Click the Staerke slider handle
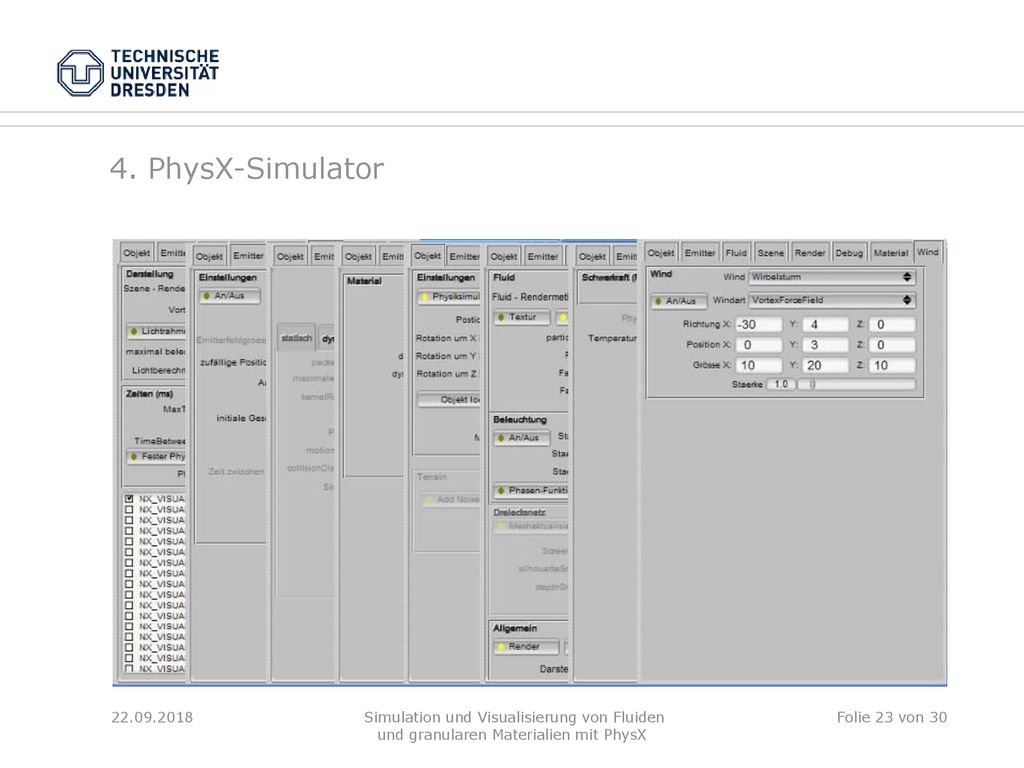Viewport: 1024px width, 768px height. click(812, 385)
